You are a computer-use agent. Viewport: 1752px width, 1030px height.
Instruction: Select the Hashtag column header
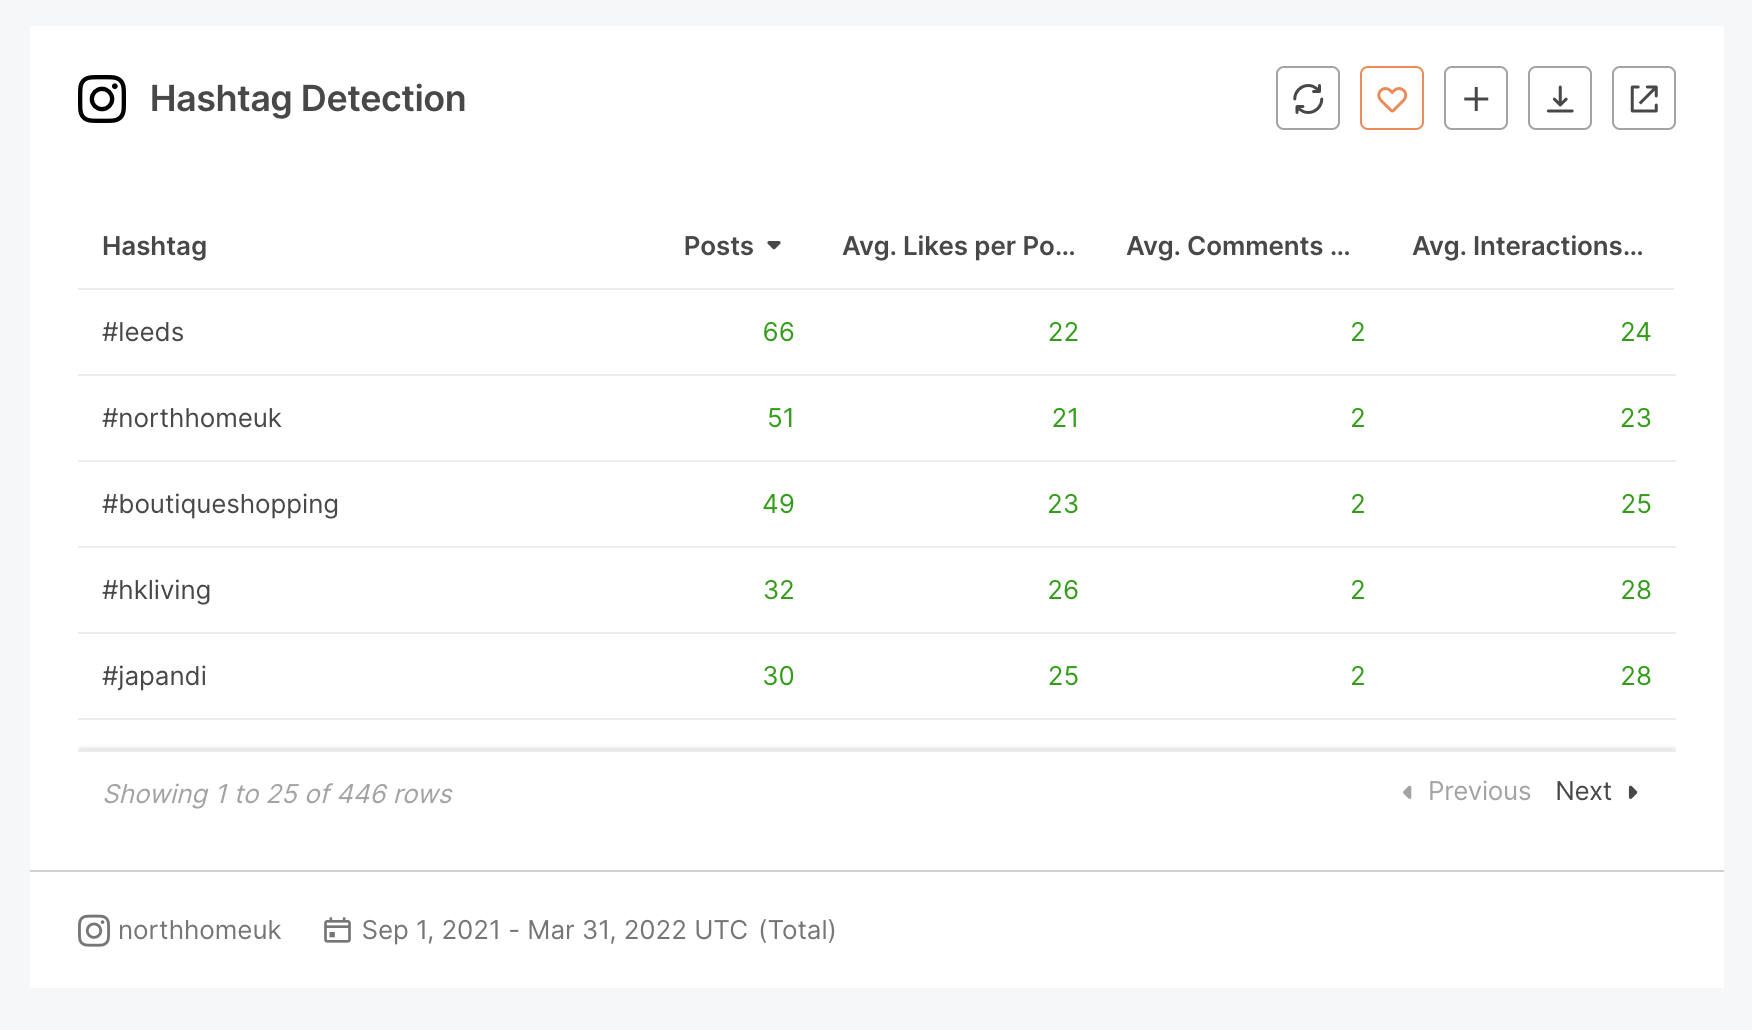point(154,246)
